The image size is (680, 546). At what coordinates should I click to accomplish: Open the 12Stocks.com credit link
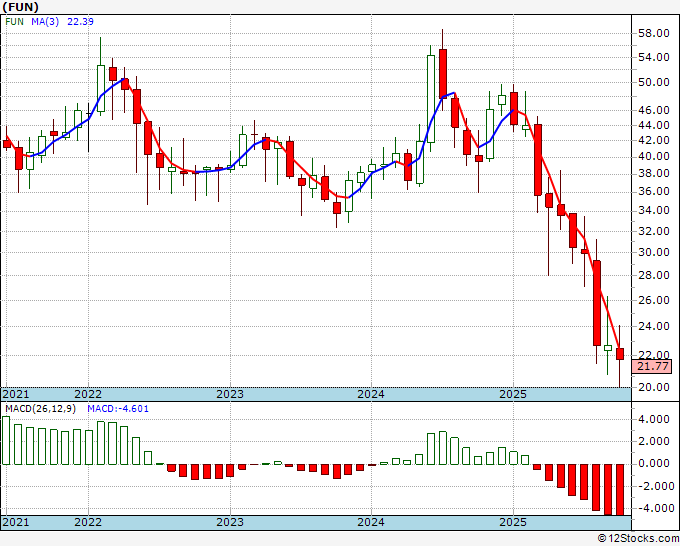coord(638,539)
